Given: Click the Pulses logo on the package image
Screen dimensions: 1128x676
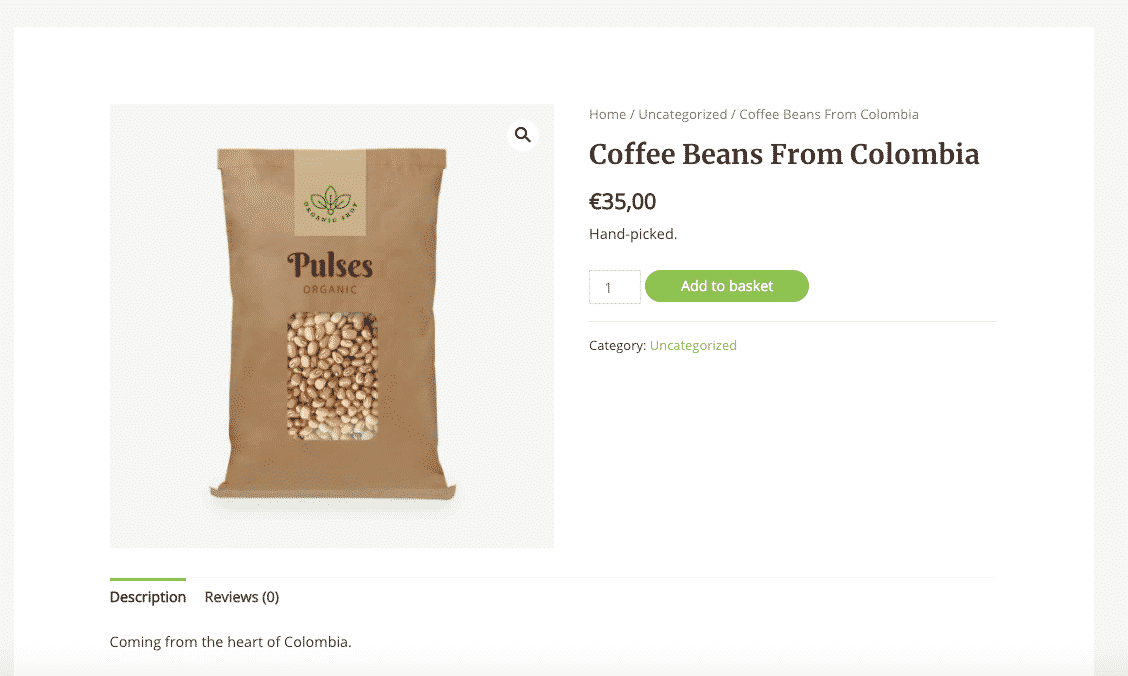Looking at the screenshot, I should (331, 266).
